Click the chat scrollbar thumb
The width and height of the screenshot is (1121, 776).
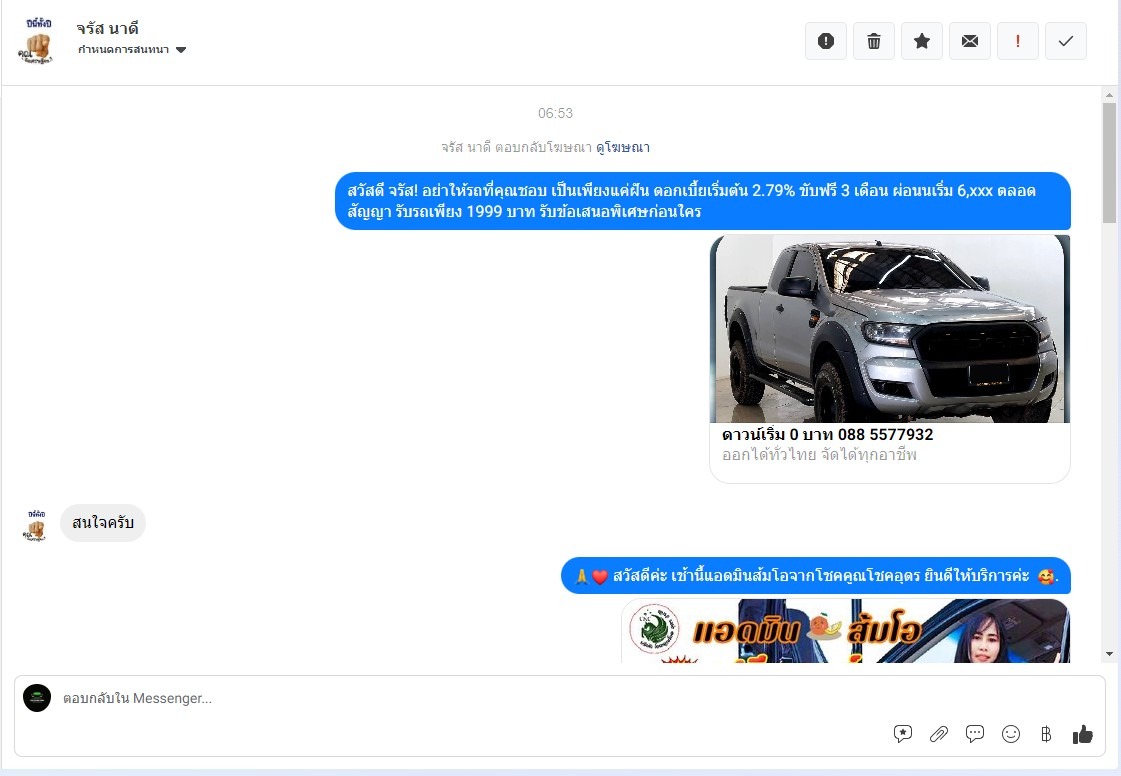point(1110,162)
